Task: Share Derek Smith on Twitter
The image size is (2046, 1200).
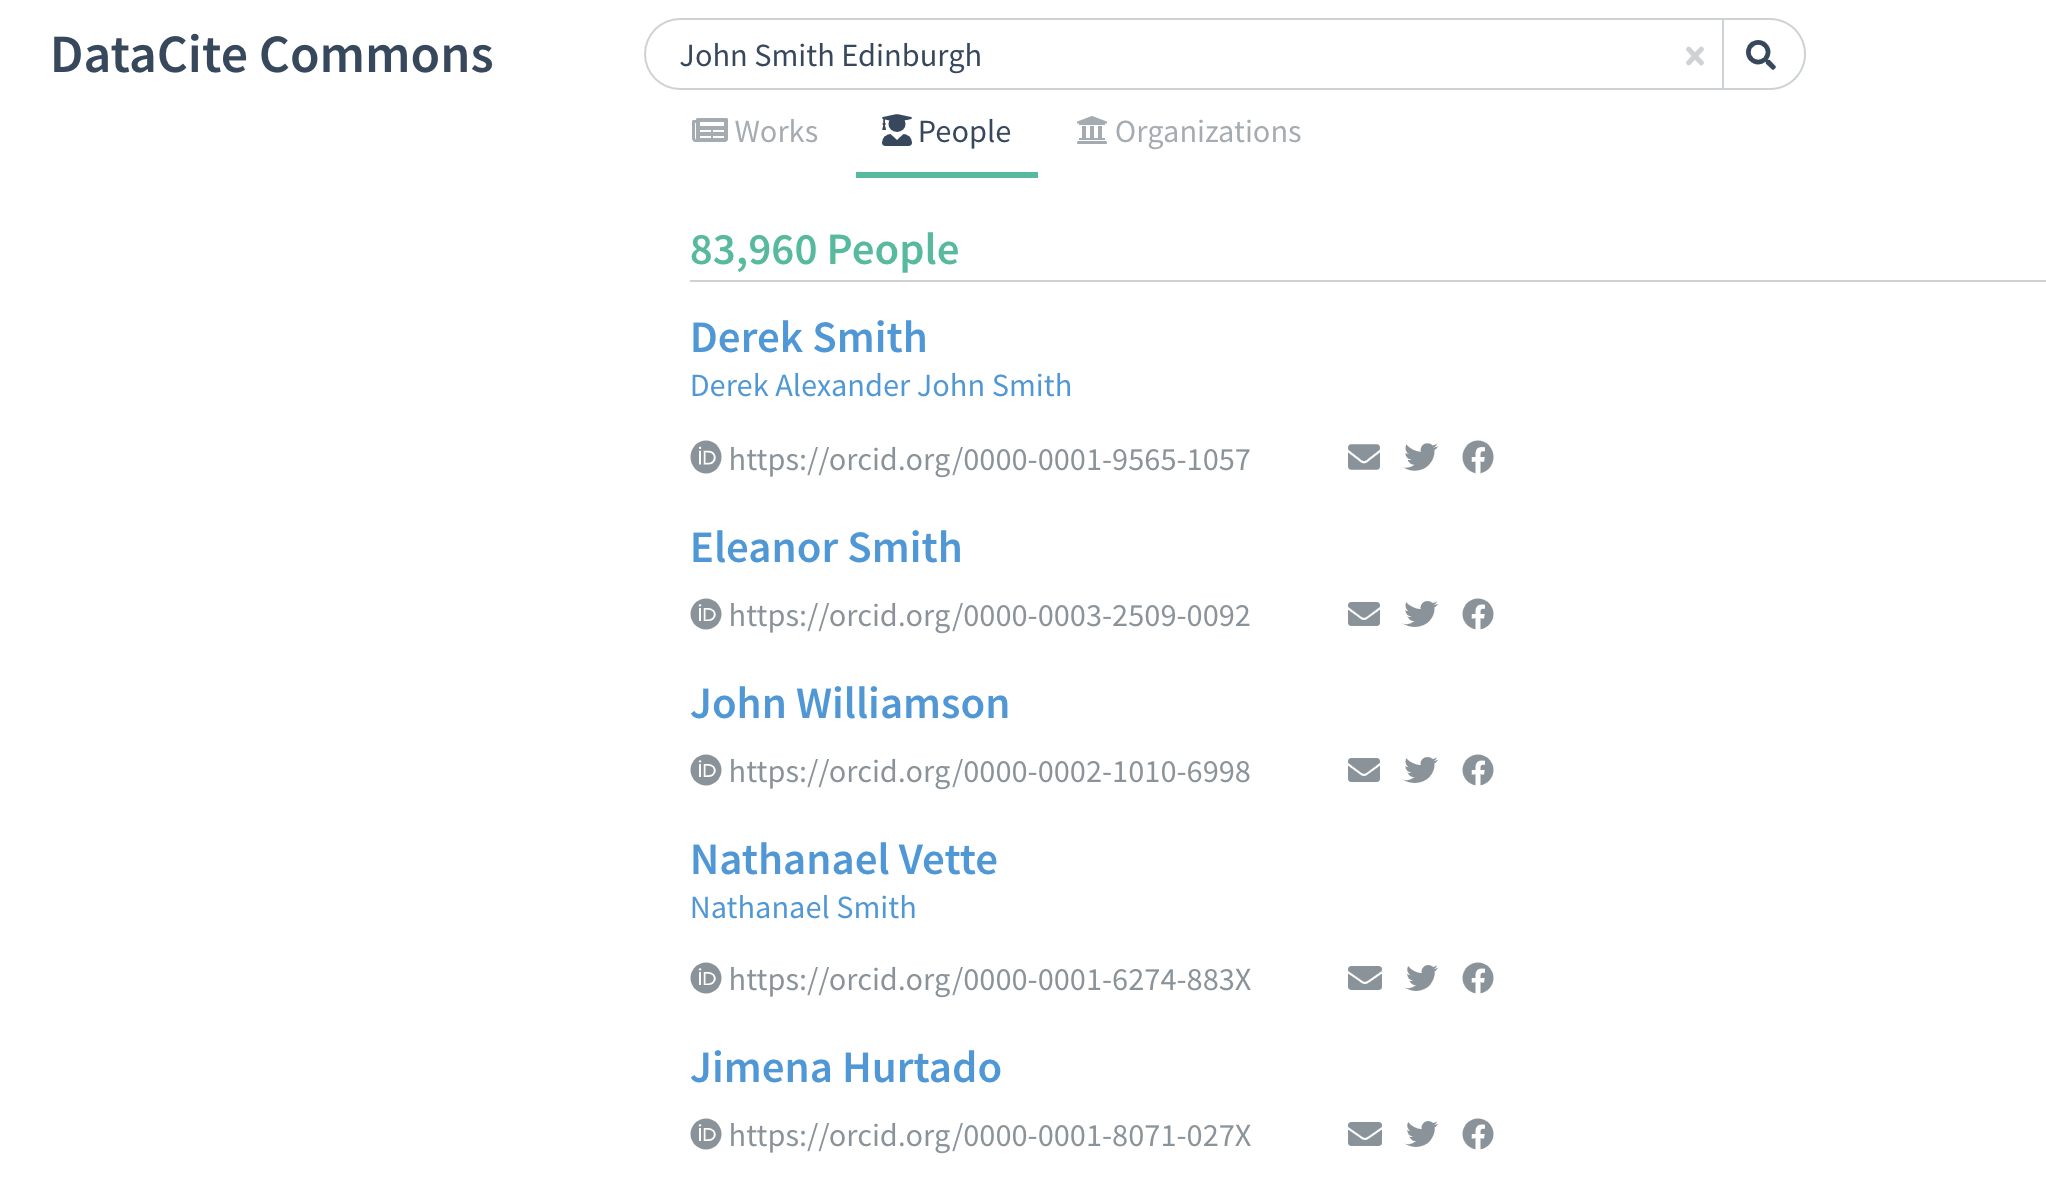Action: [1421, 457]
